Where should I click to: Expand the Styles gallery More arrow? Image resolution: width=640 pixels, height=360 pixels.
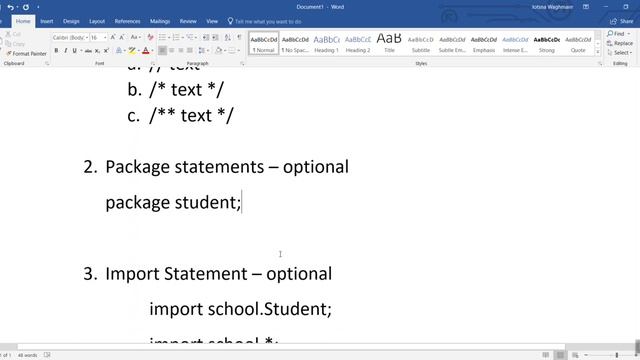(x=598, y=52)
